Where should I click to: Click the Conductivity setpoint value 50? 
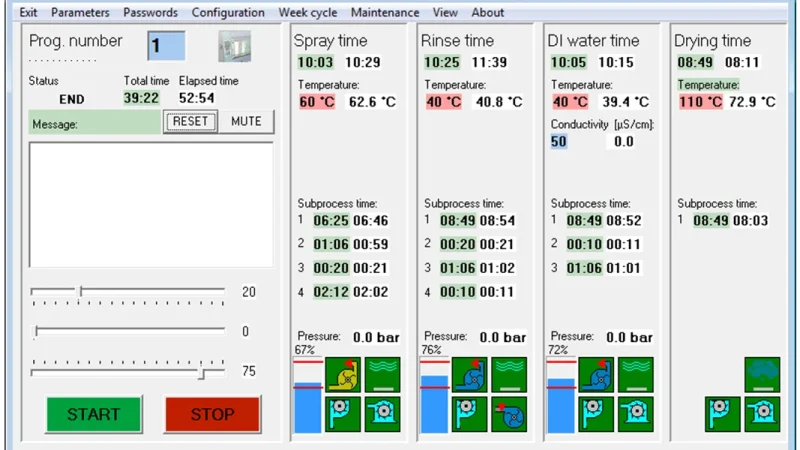click(x=559, y=141)
